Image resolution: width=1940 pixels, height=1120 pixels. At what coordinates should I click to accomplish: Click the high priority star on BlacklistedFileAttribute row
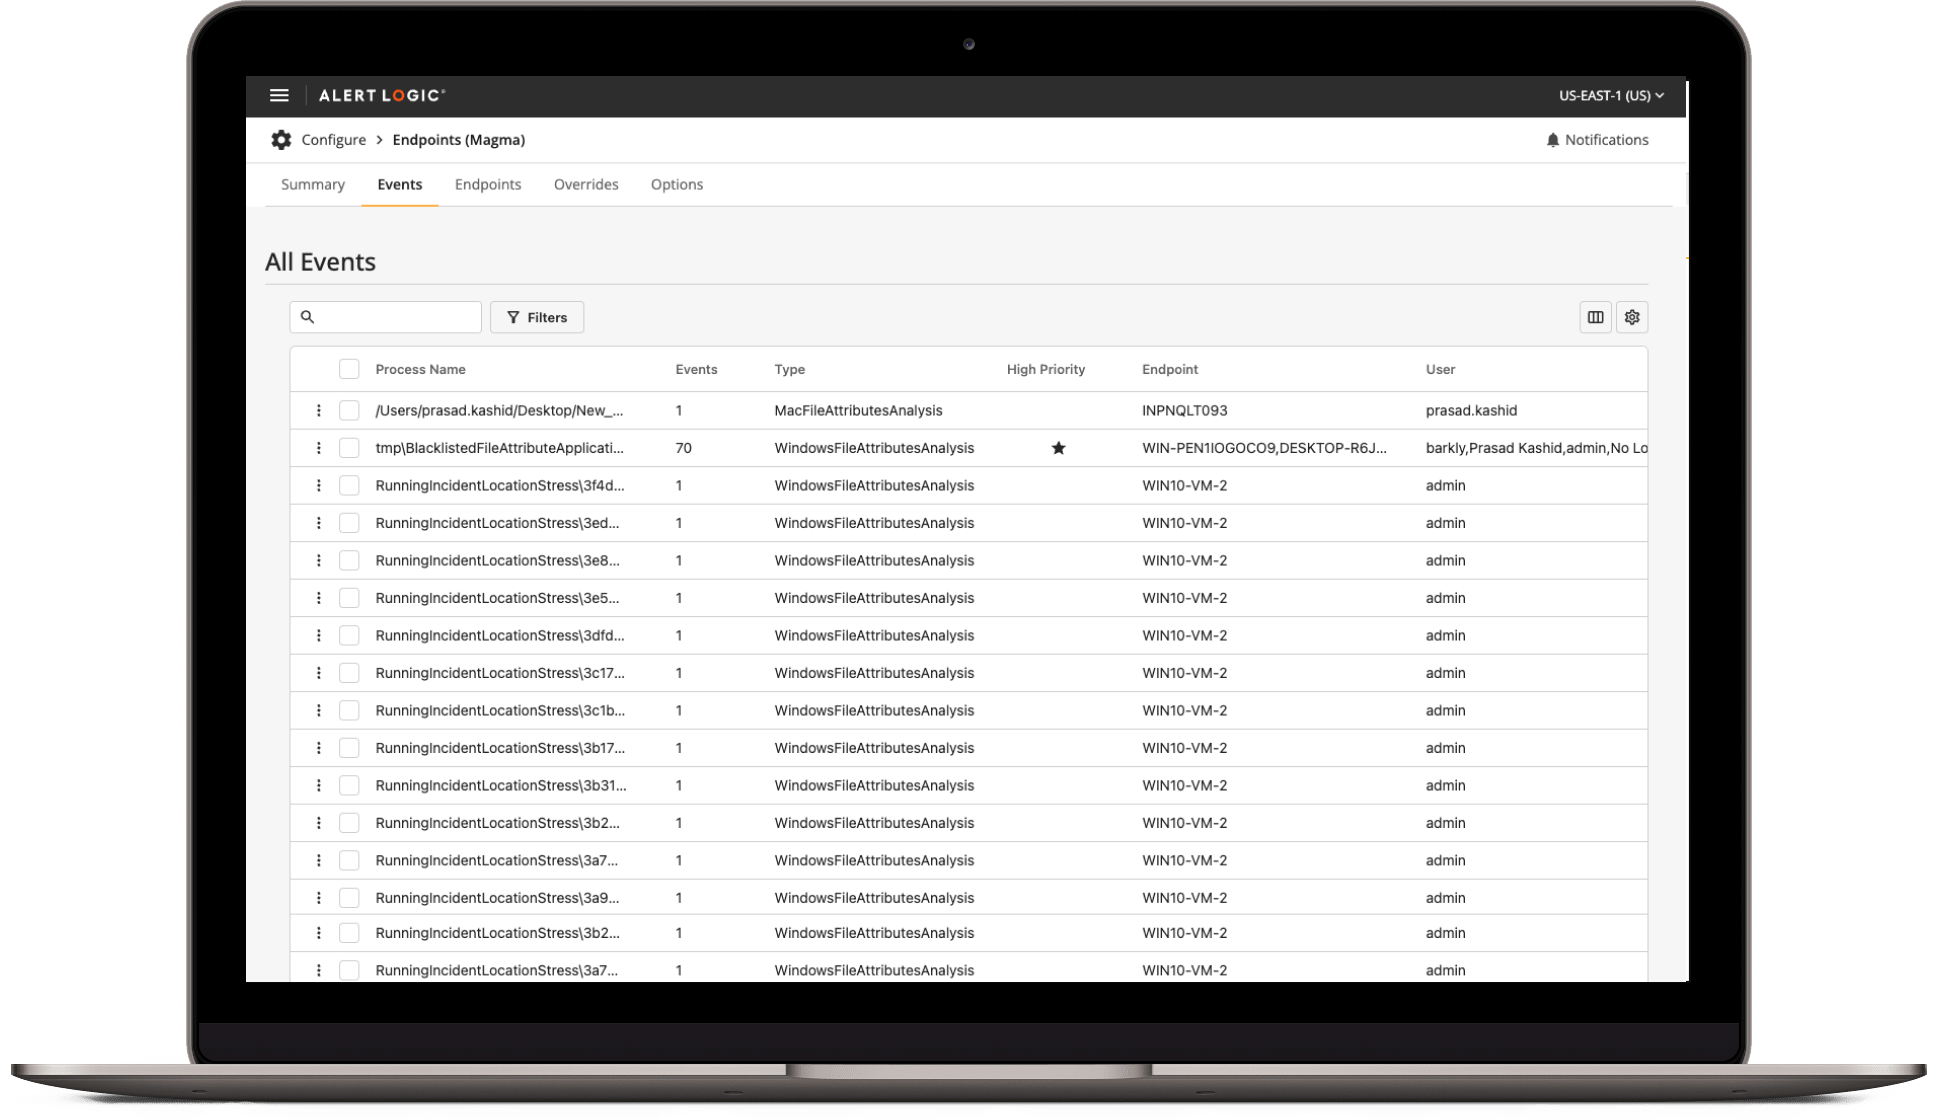(x=1058, y=448)
